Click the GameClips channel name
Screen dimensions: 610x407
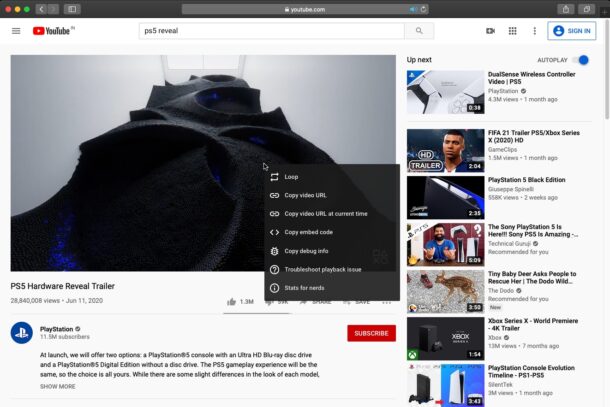tap(502, 149)
